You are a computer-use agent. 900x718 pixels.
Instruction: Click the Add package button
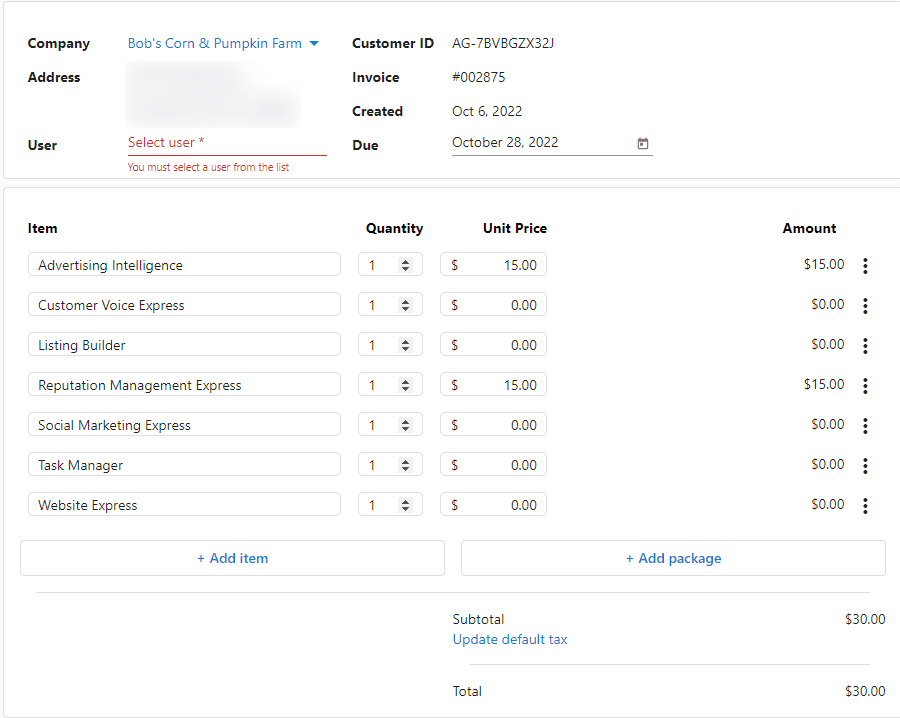672,558
